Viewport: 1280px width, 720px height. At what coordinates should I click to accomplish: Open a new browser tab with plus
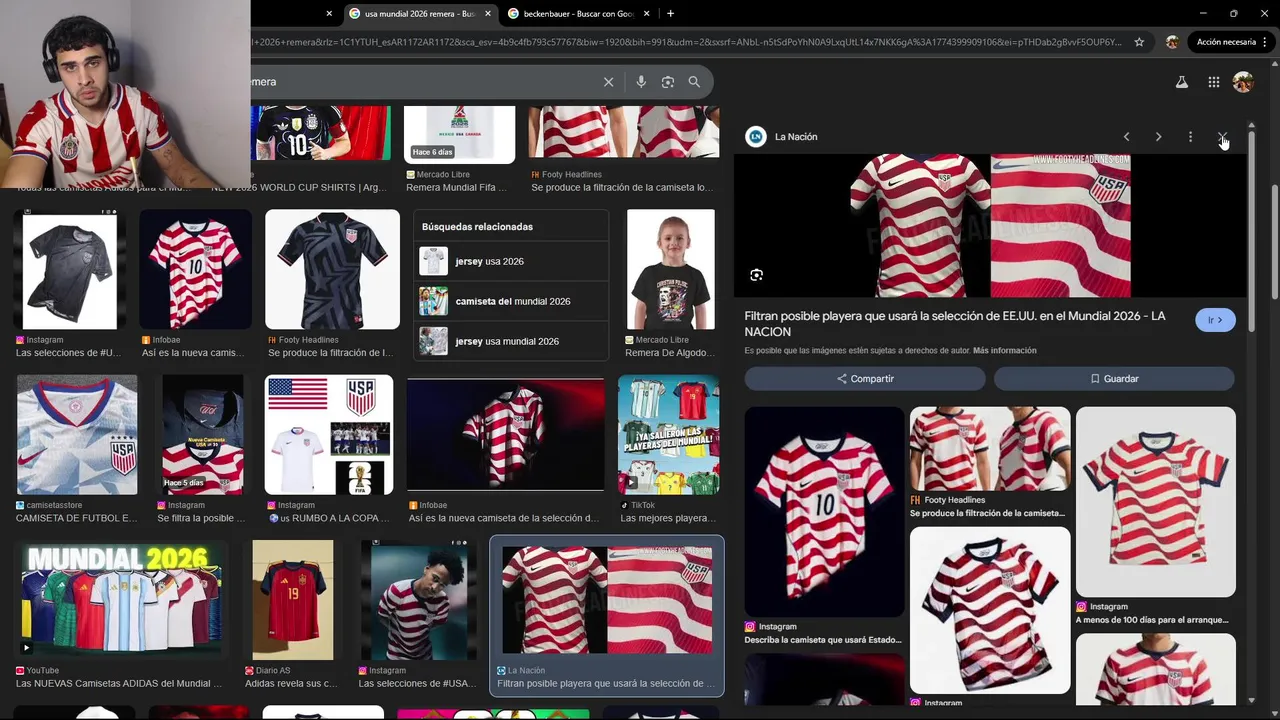(670, 13)
